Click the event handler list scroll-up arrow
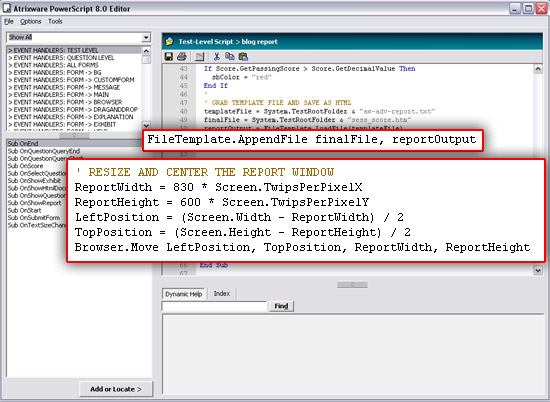 tap(146, 51)
